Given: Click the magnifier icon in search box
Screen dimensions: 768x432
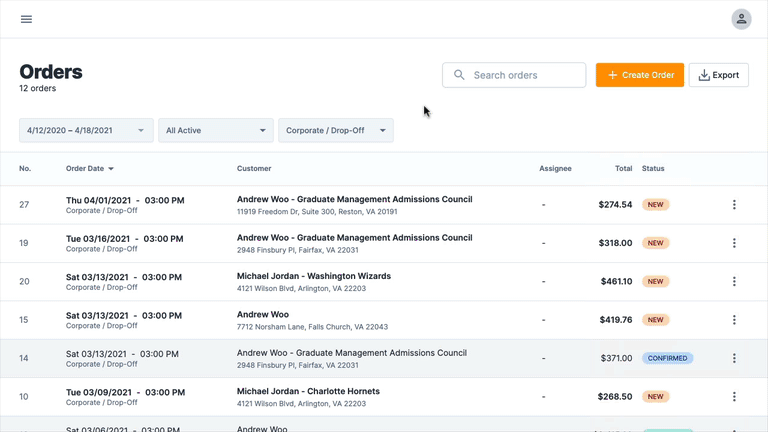Looking at the screenshot, I should [x=459, y=75].
